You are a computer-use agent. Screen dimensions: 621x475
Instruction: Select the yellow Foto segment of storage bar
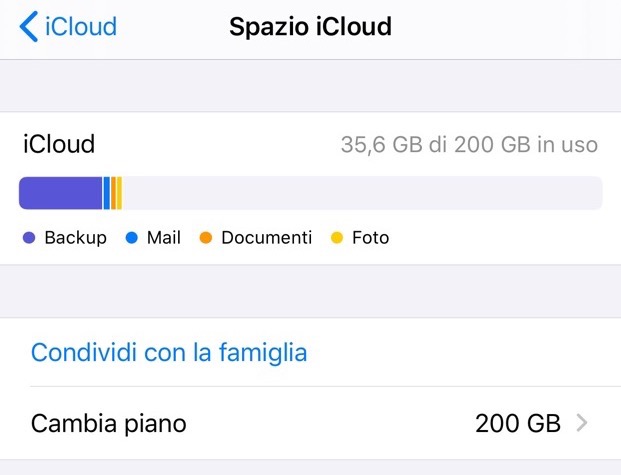[119, 193]
